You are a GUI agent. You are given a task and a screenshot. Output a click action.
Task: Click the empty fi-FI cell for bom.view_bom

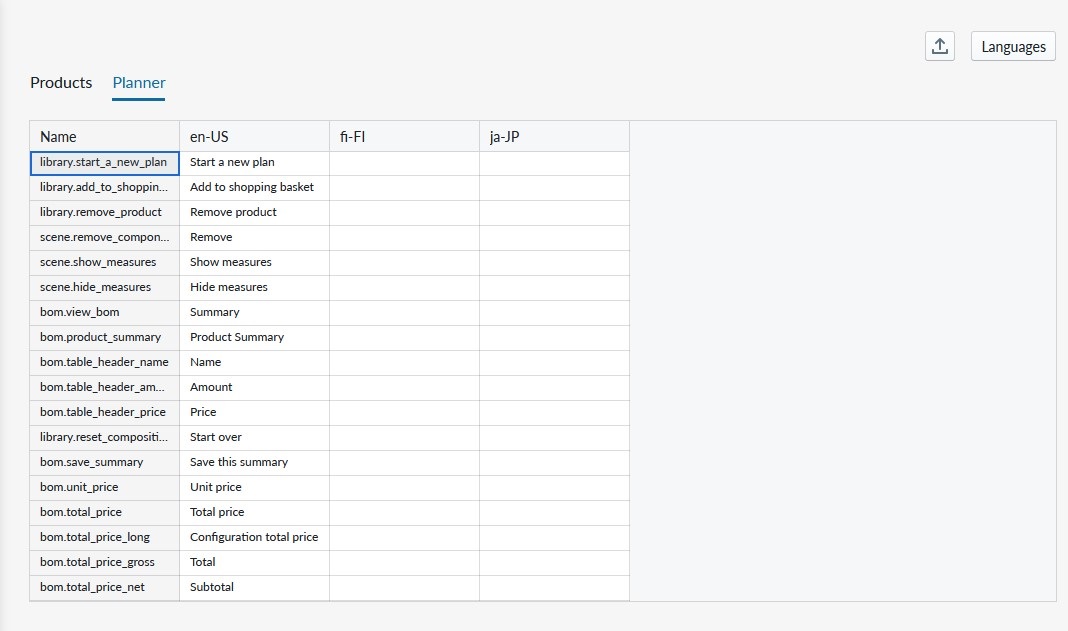pyautogui.click(x=405, y=313)
